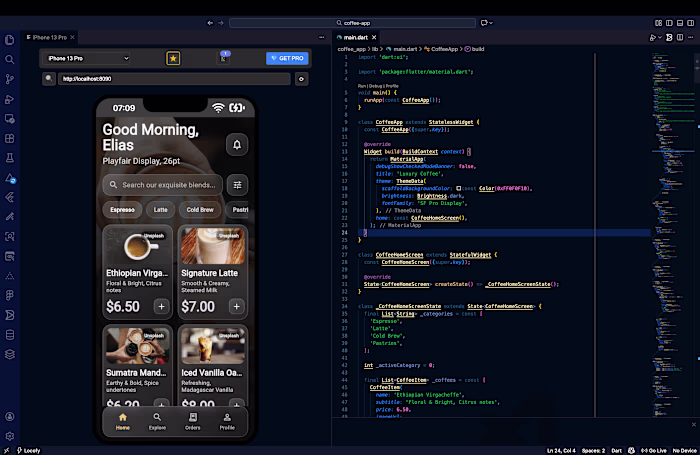Close the main.dart tab

click(x=374, y=38)
